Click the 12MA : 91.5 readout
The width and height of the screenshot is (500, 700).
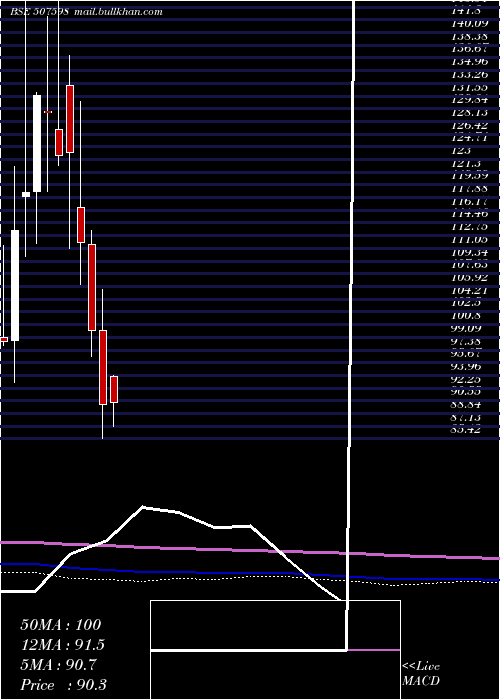pyautogui.click(x=62, y=645)
